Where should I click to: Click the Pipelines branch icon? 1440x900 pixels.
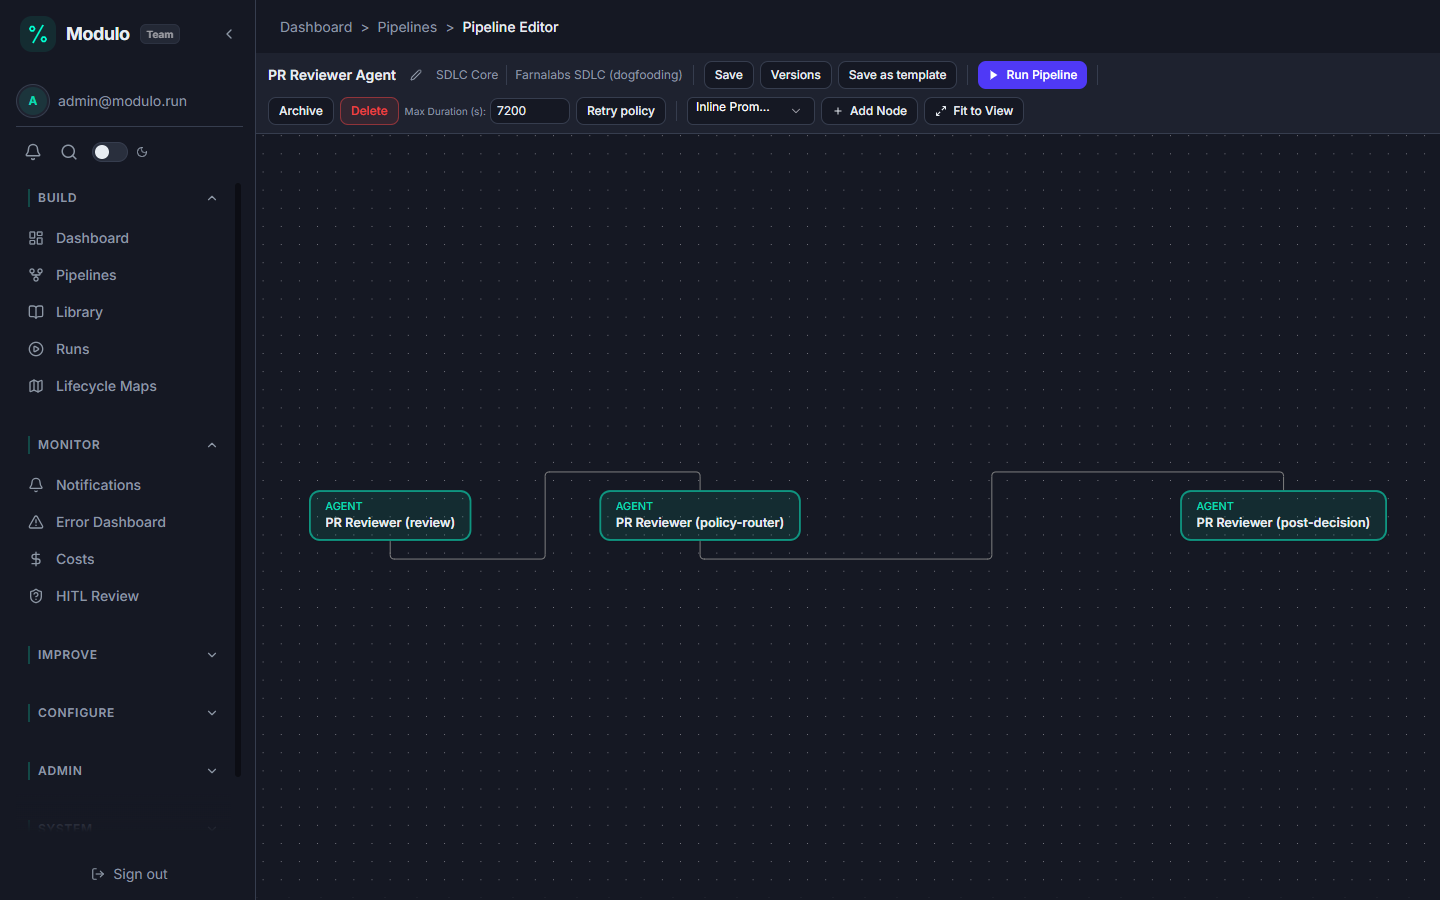coord(36,275)
